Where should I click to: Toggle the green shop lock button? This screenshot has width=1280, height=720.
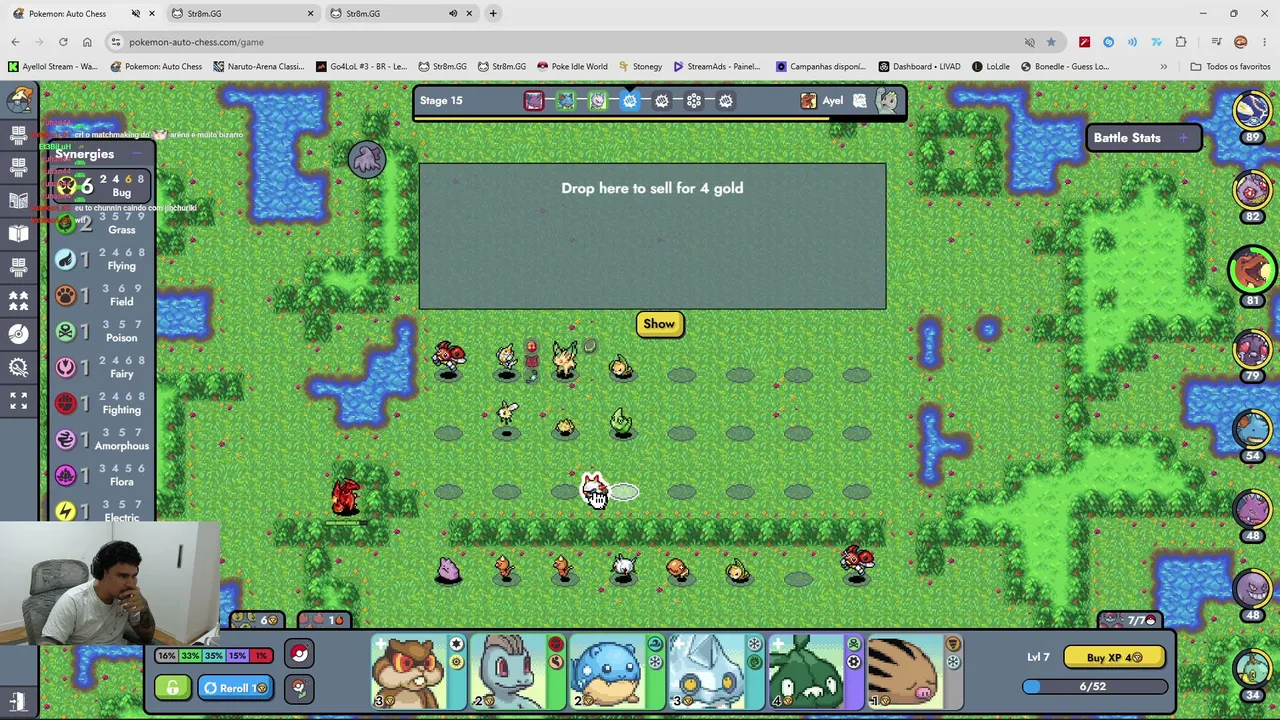tap(173, 688)
